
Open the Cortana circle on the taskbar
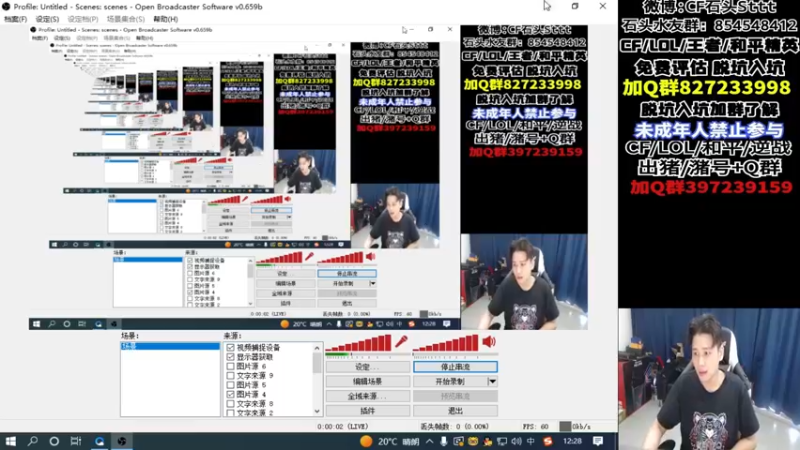click(x=54, y=441)
